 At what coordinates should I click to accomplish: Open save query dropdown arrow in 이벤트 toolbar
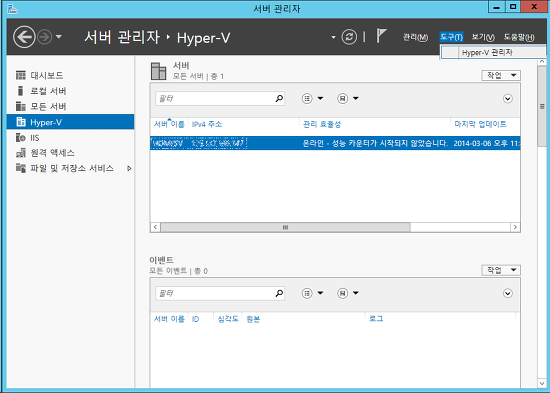(x=356, y=293)
